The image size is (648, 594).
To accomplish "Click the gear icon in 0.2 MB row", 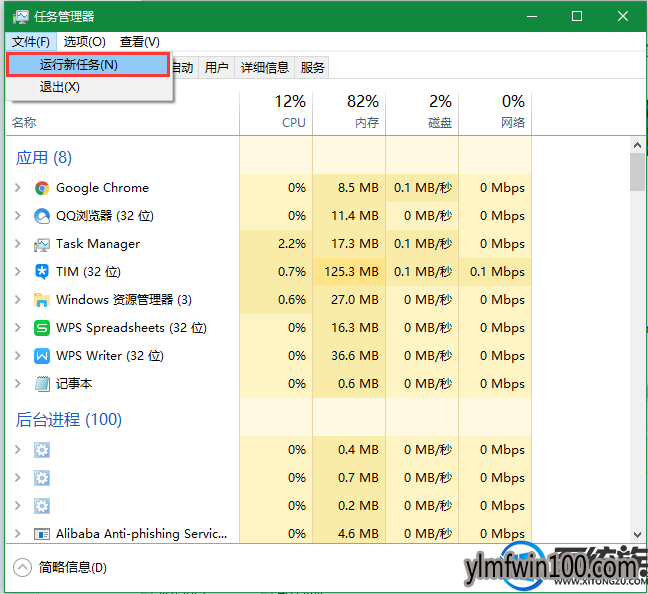I will 42,506.
